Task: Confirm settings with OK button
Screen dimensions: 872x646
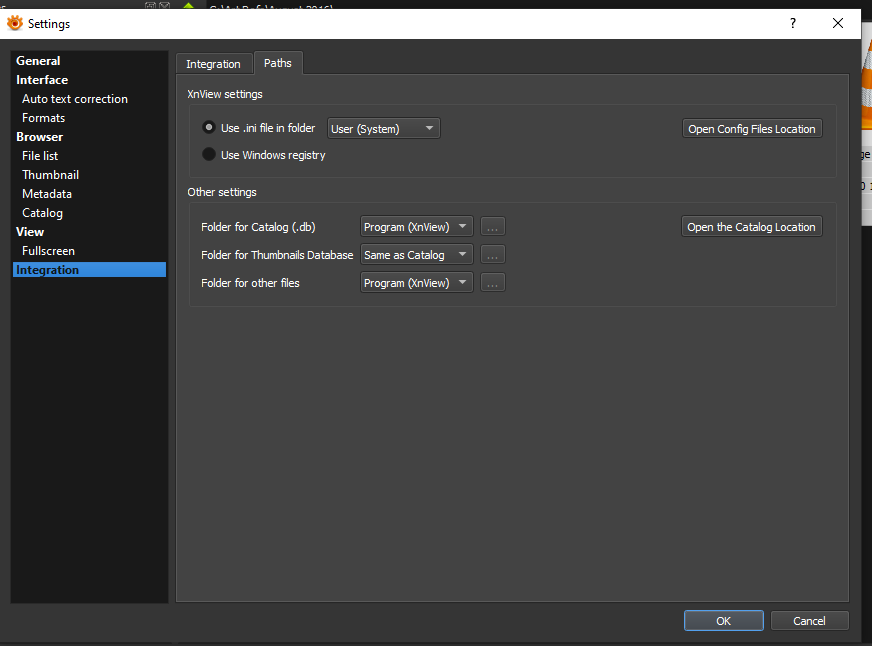Action: coord(723,621)
